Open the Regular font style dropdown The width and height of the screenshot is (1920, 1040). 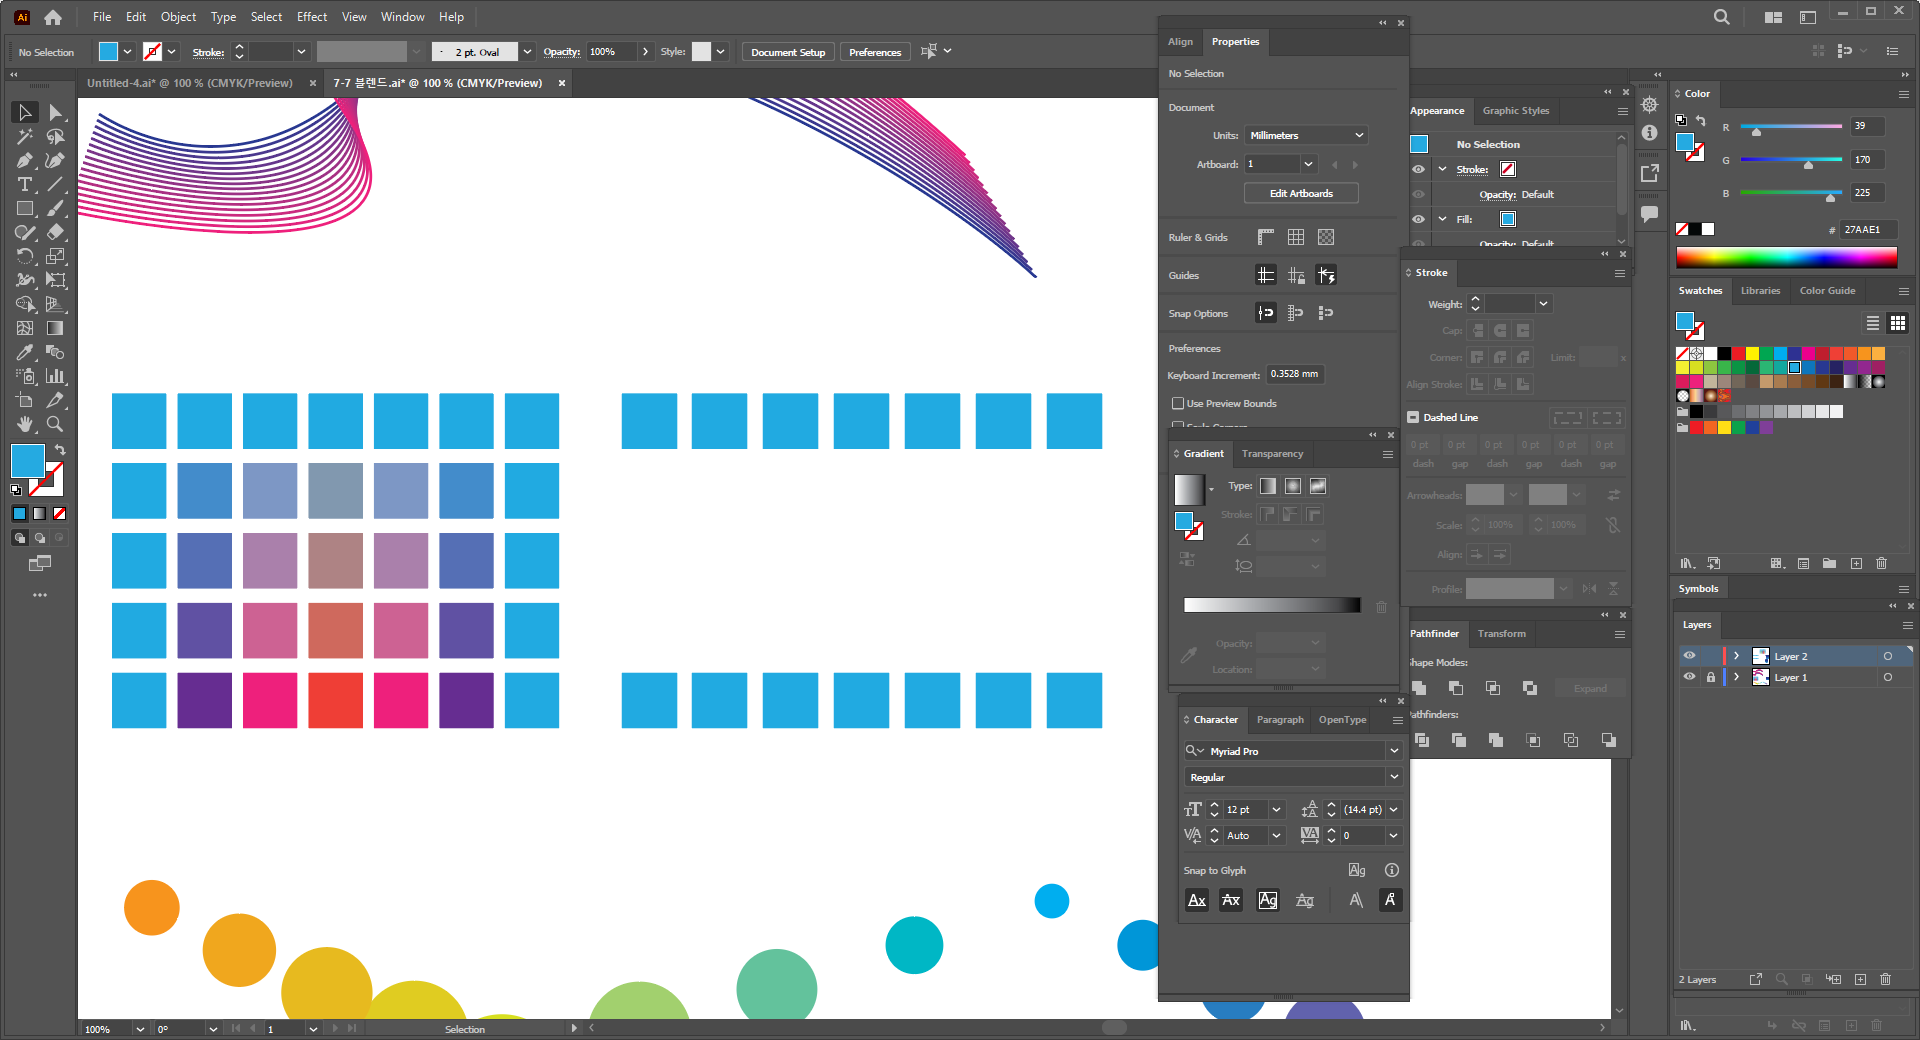coord(1394,777)
